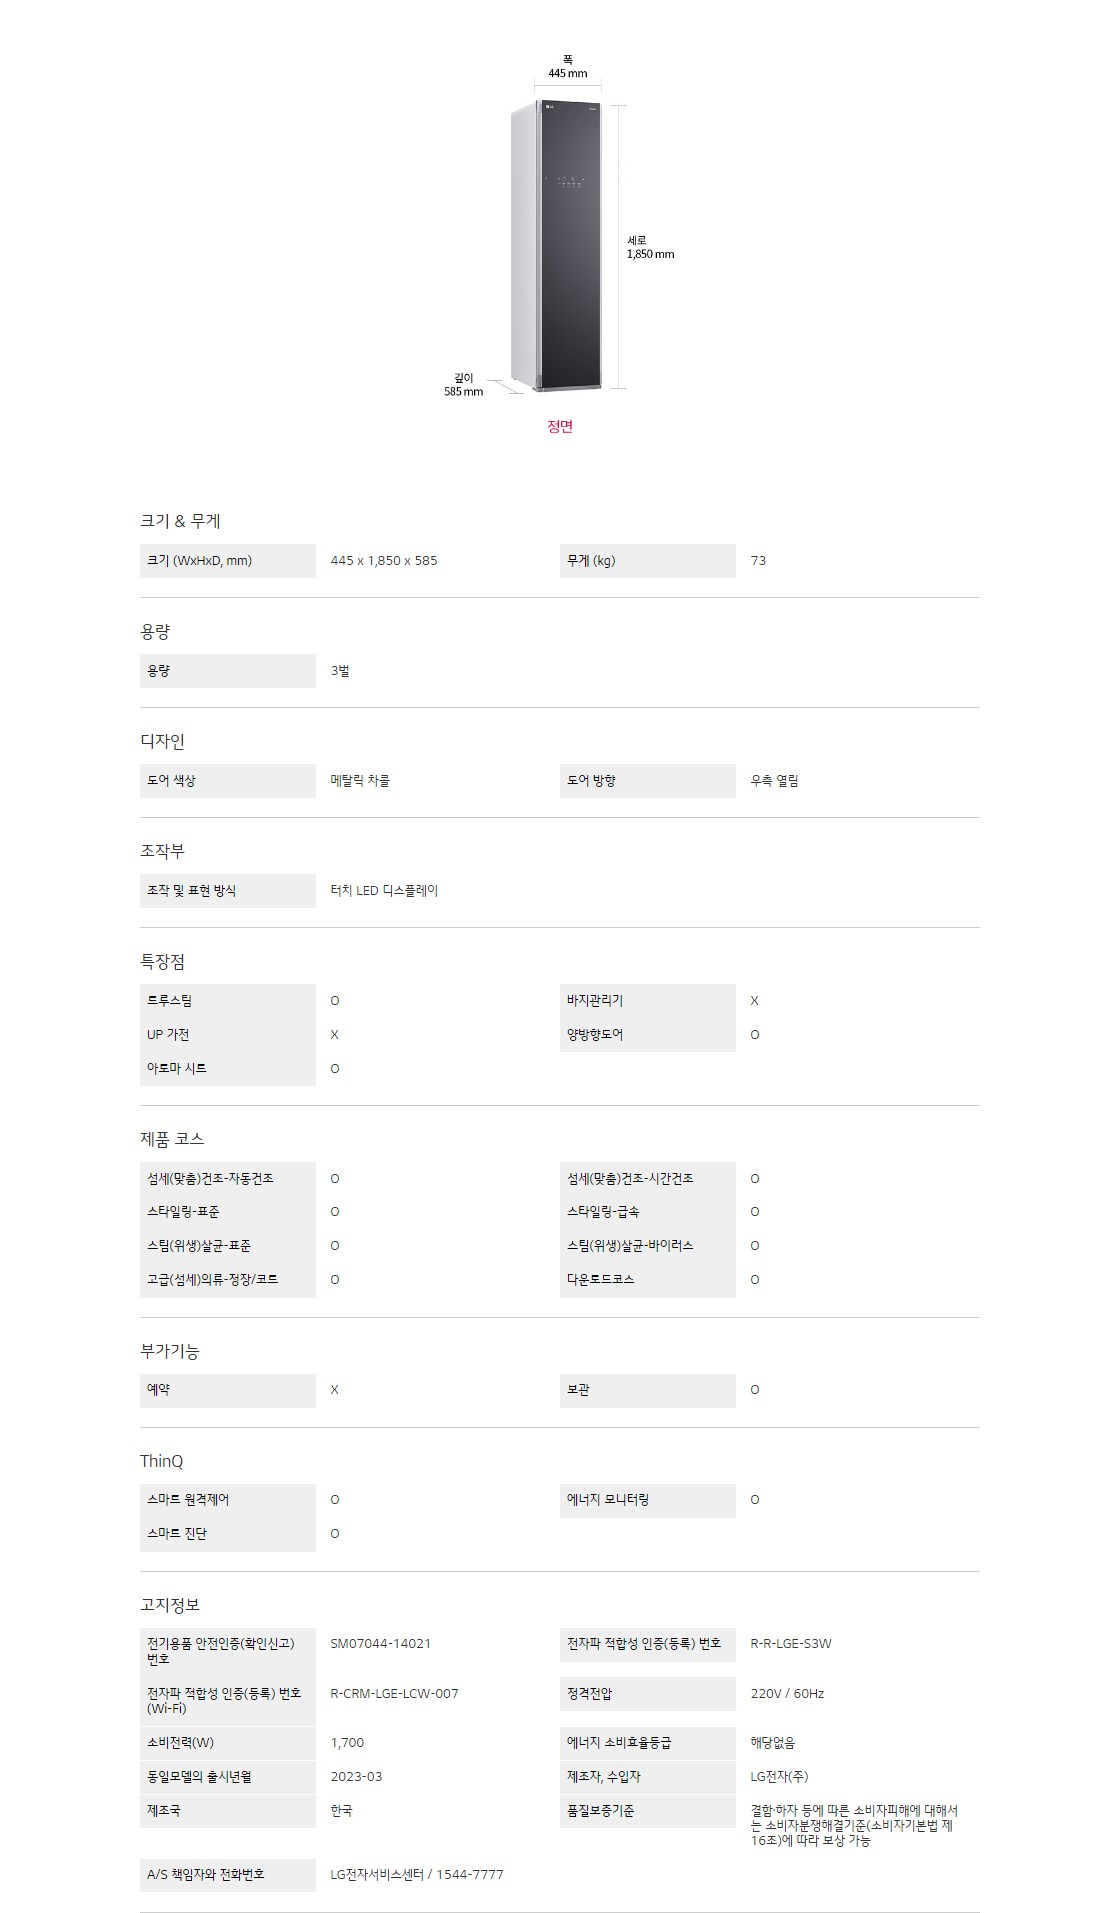The image size is (1120, 1913).
Task: Click the 고지정보 section heading
Action: [170, 1605]
